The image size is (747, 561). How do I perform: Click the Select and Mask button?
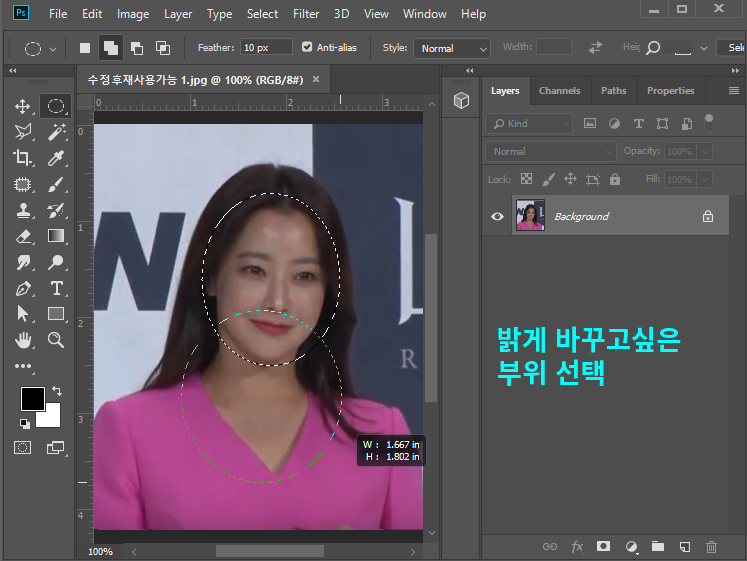[733, 48]
